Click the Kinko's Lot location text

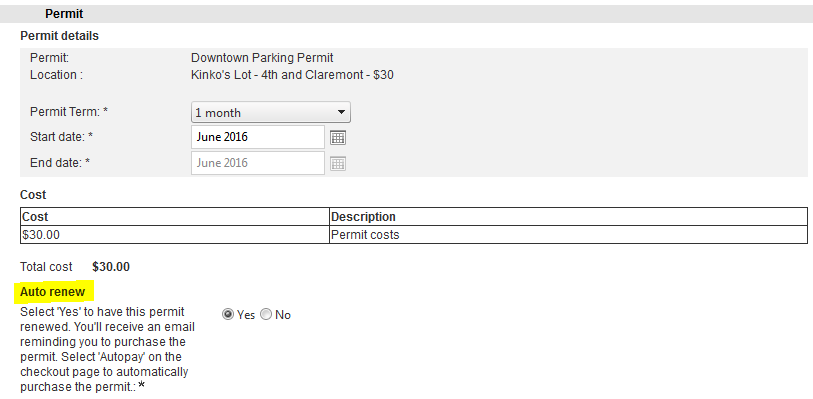click(x=292, y=75)
